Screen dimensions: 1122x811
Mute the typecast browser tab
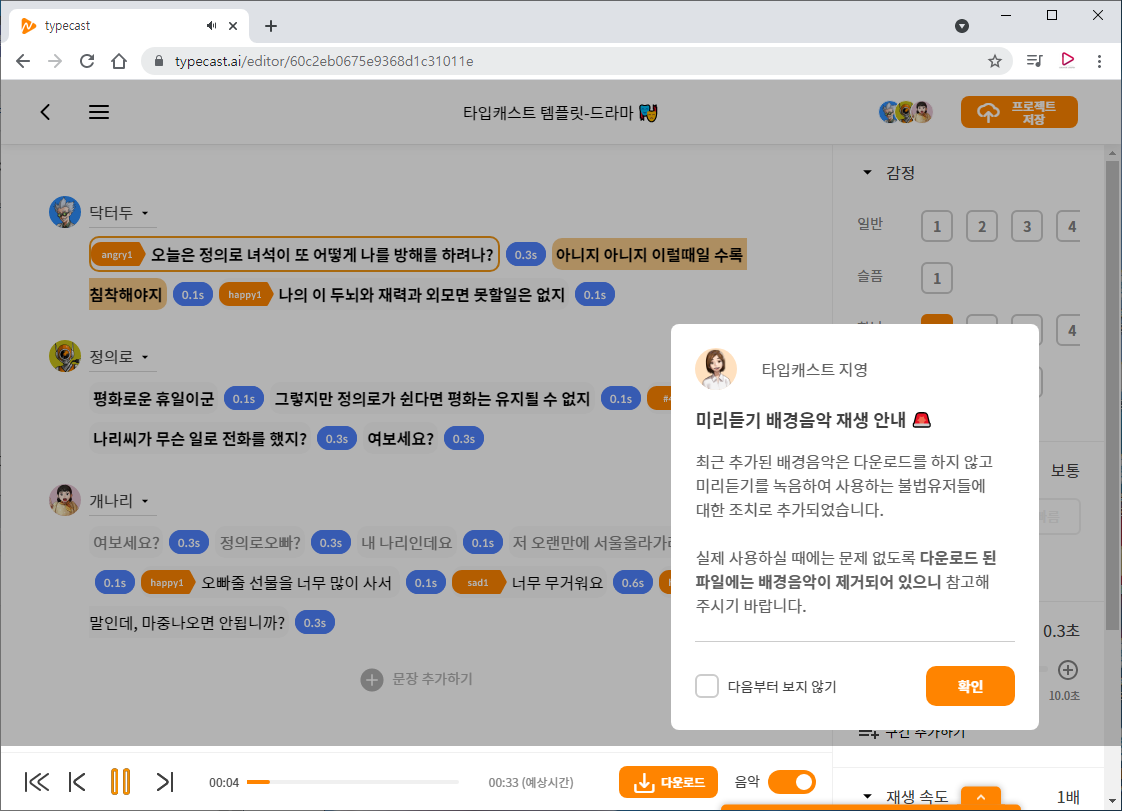[211, 26]
